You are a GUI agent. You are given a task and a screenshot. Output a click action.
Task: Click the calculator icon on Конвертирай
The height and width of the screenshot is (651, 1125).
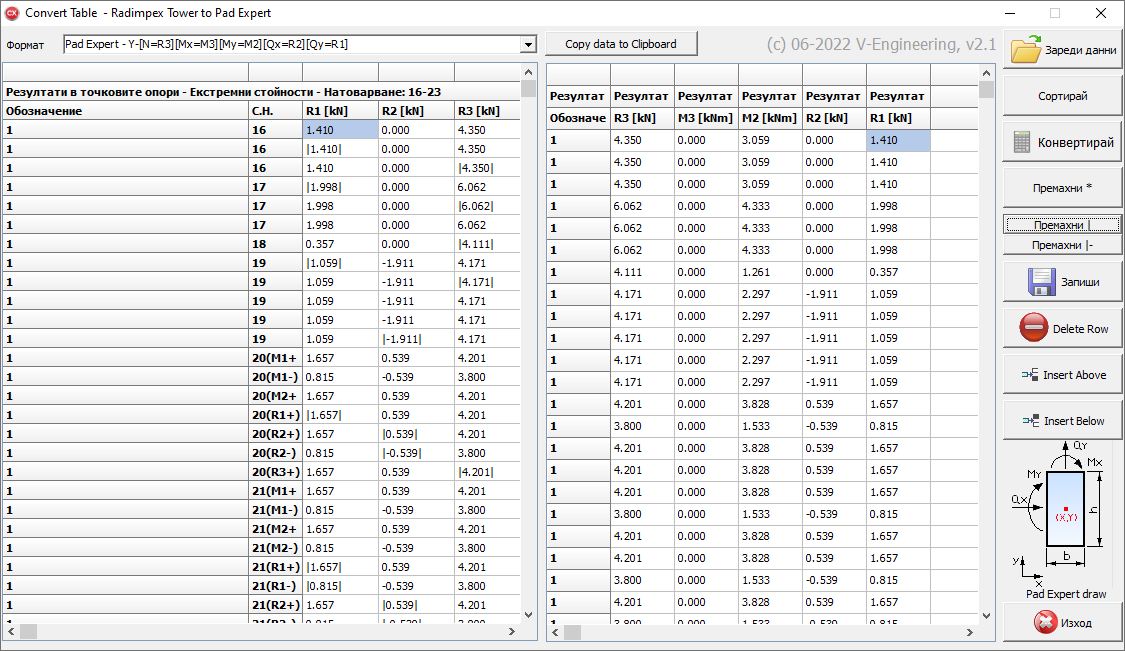(x=1021, y=142)
